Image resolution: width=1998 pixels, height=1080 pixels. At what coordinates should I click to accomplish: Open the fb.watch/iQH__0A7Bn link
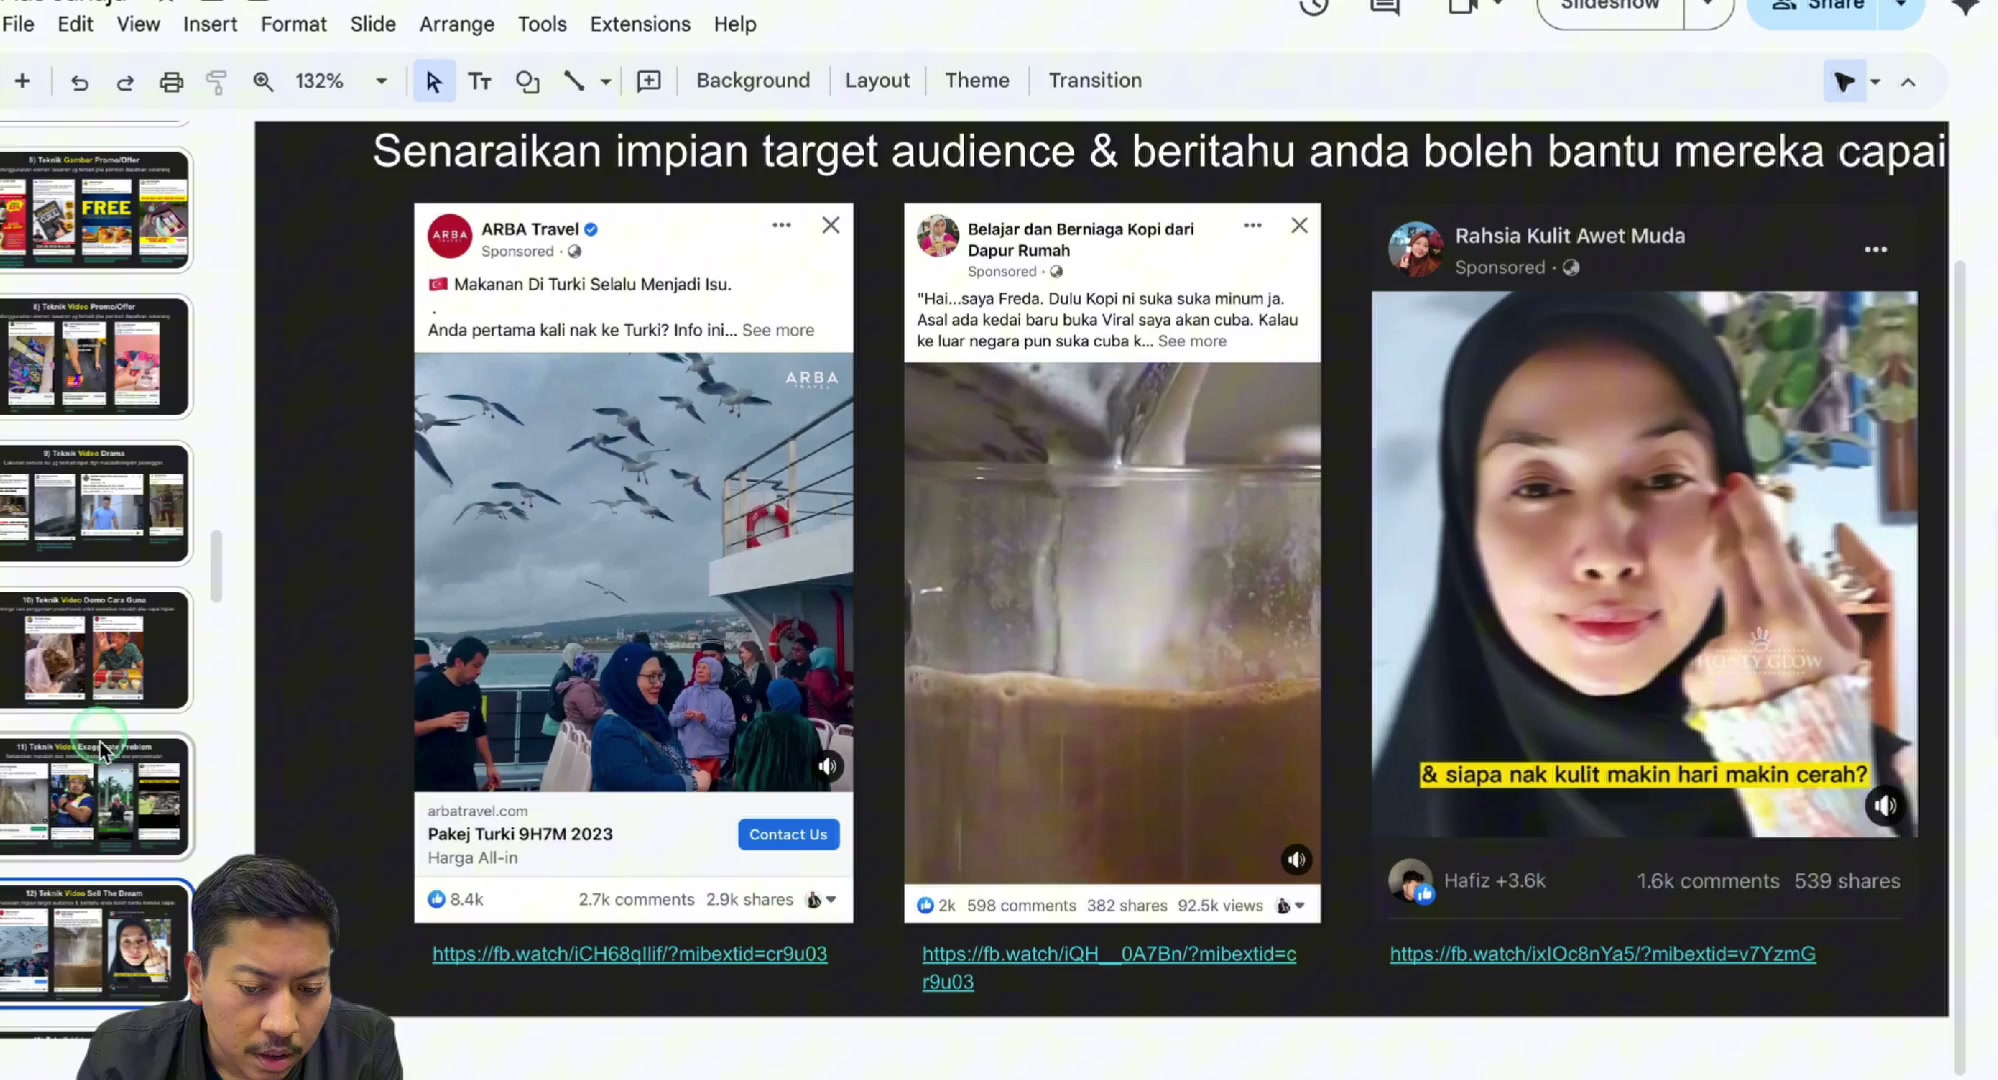point(1109,967)
